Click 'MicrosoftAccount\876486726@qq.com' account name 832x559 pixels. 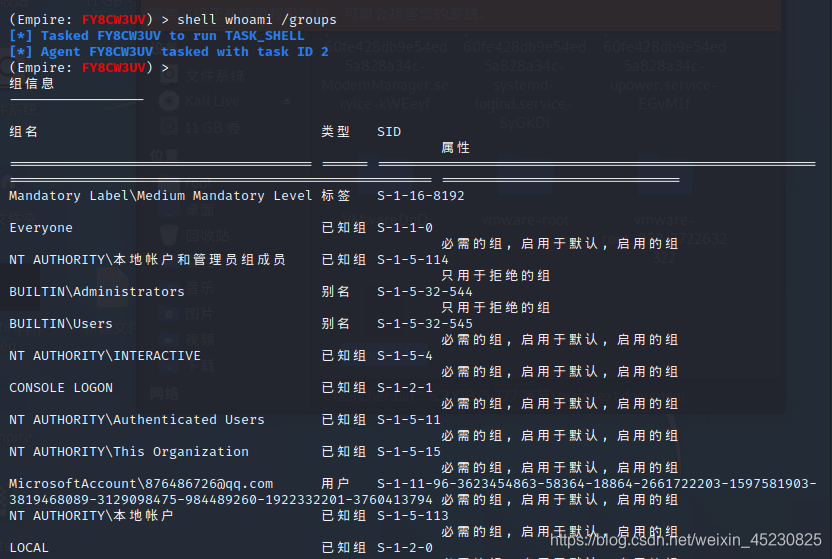pyautogui.click(x=141, y=484)
